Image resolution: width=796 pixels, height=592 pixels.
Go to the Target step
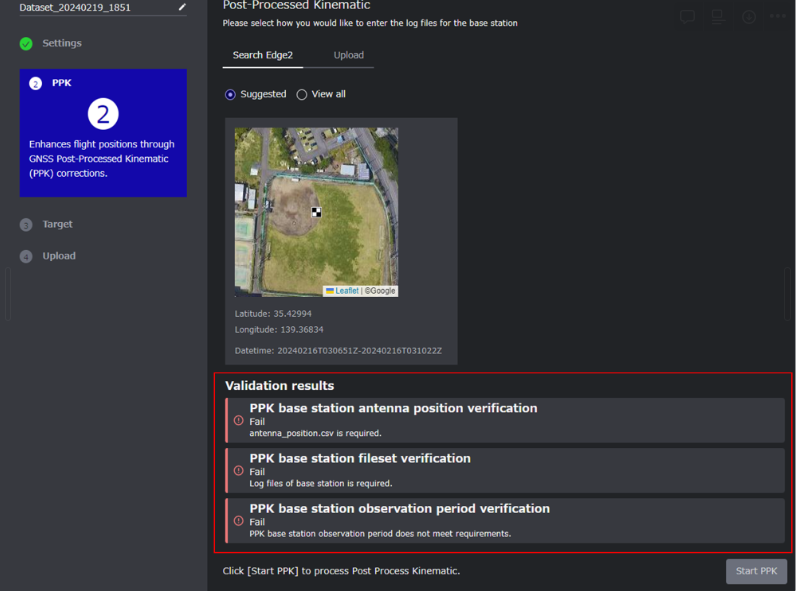[57, 224]
